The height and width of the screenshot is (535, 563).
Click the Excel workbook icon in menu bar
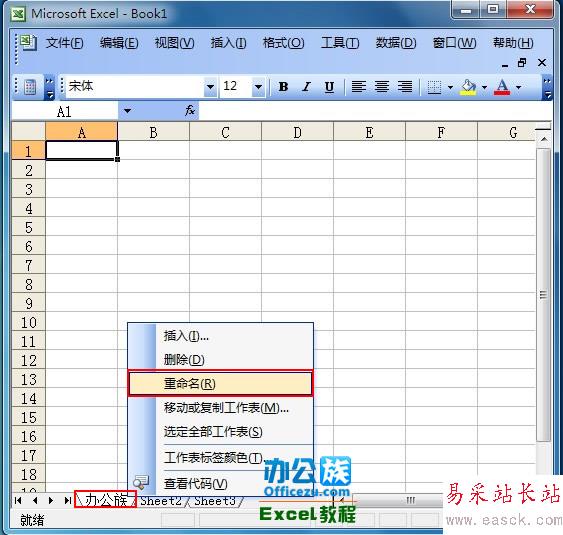pos(28,42)
